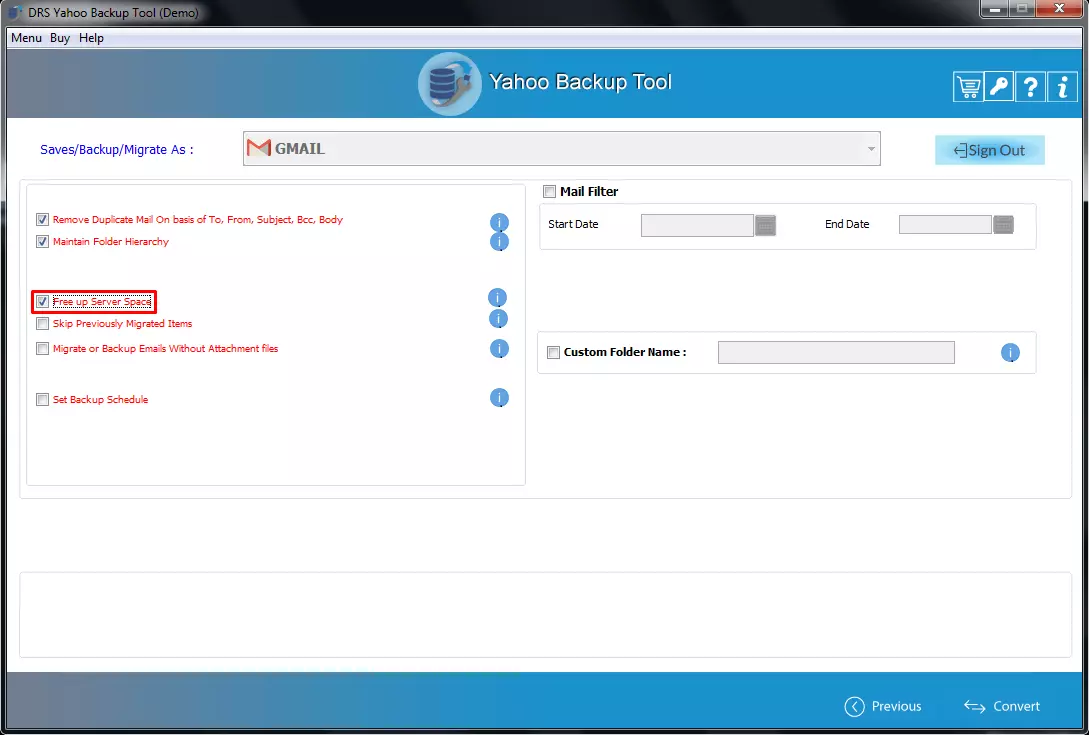The image size is (1089, 735).
Task: View info for Remove Duplicate Mail option
Action: pyautogui.click(x=499, y=222)
